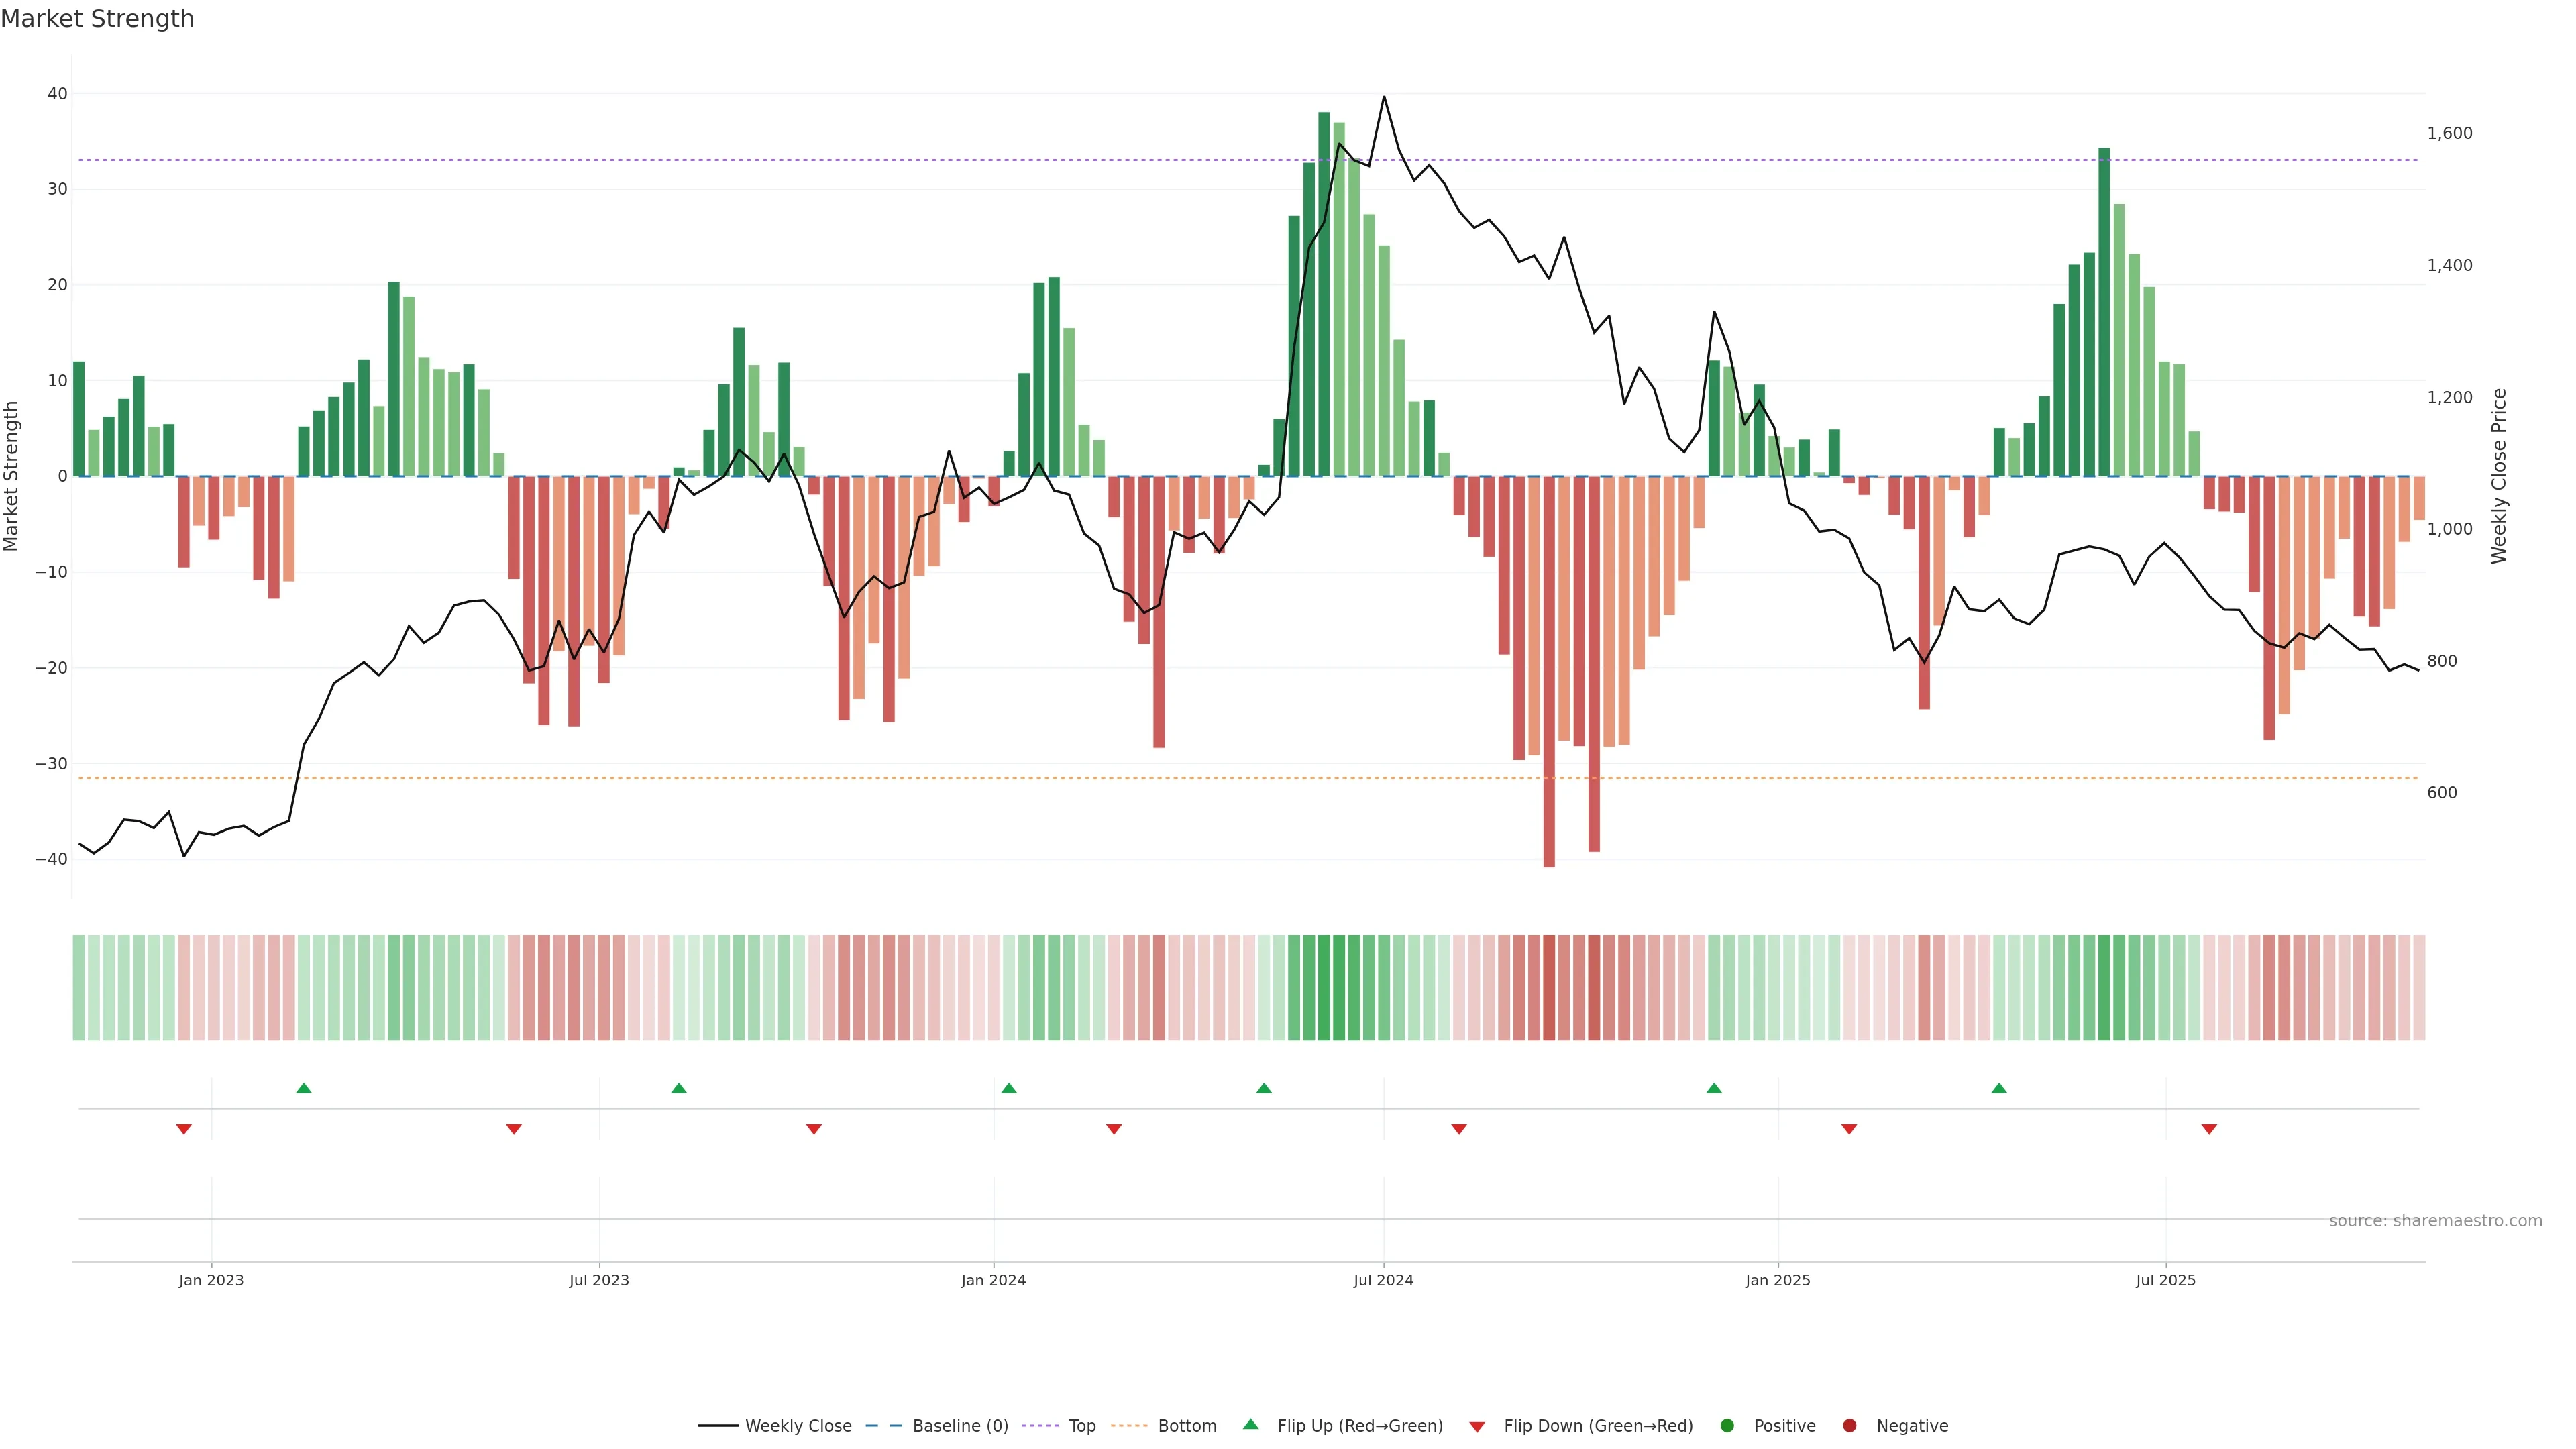Click the Negative legend item

[1911, 1426]
